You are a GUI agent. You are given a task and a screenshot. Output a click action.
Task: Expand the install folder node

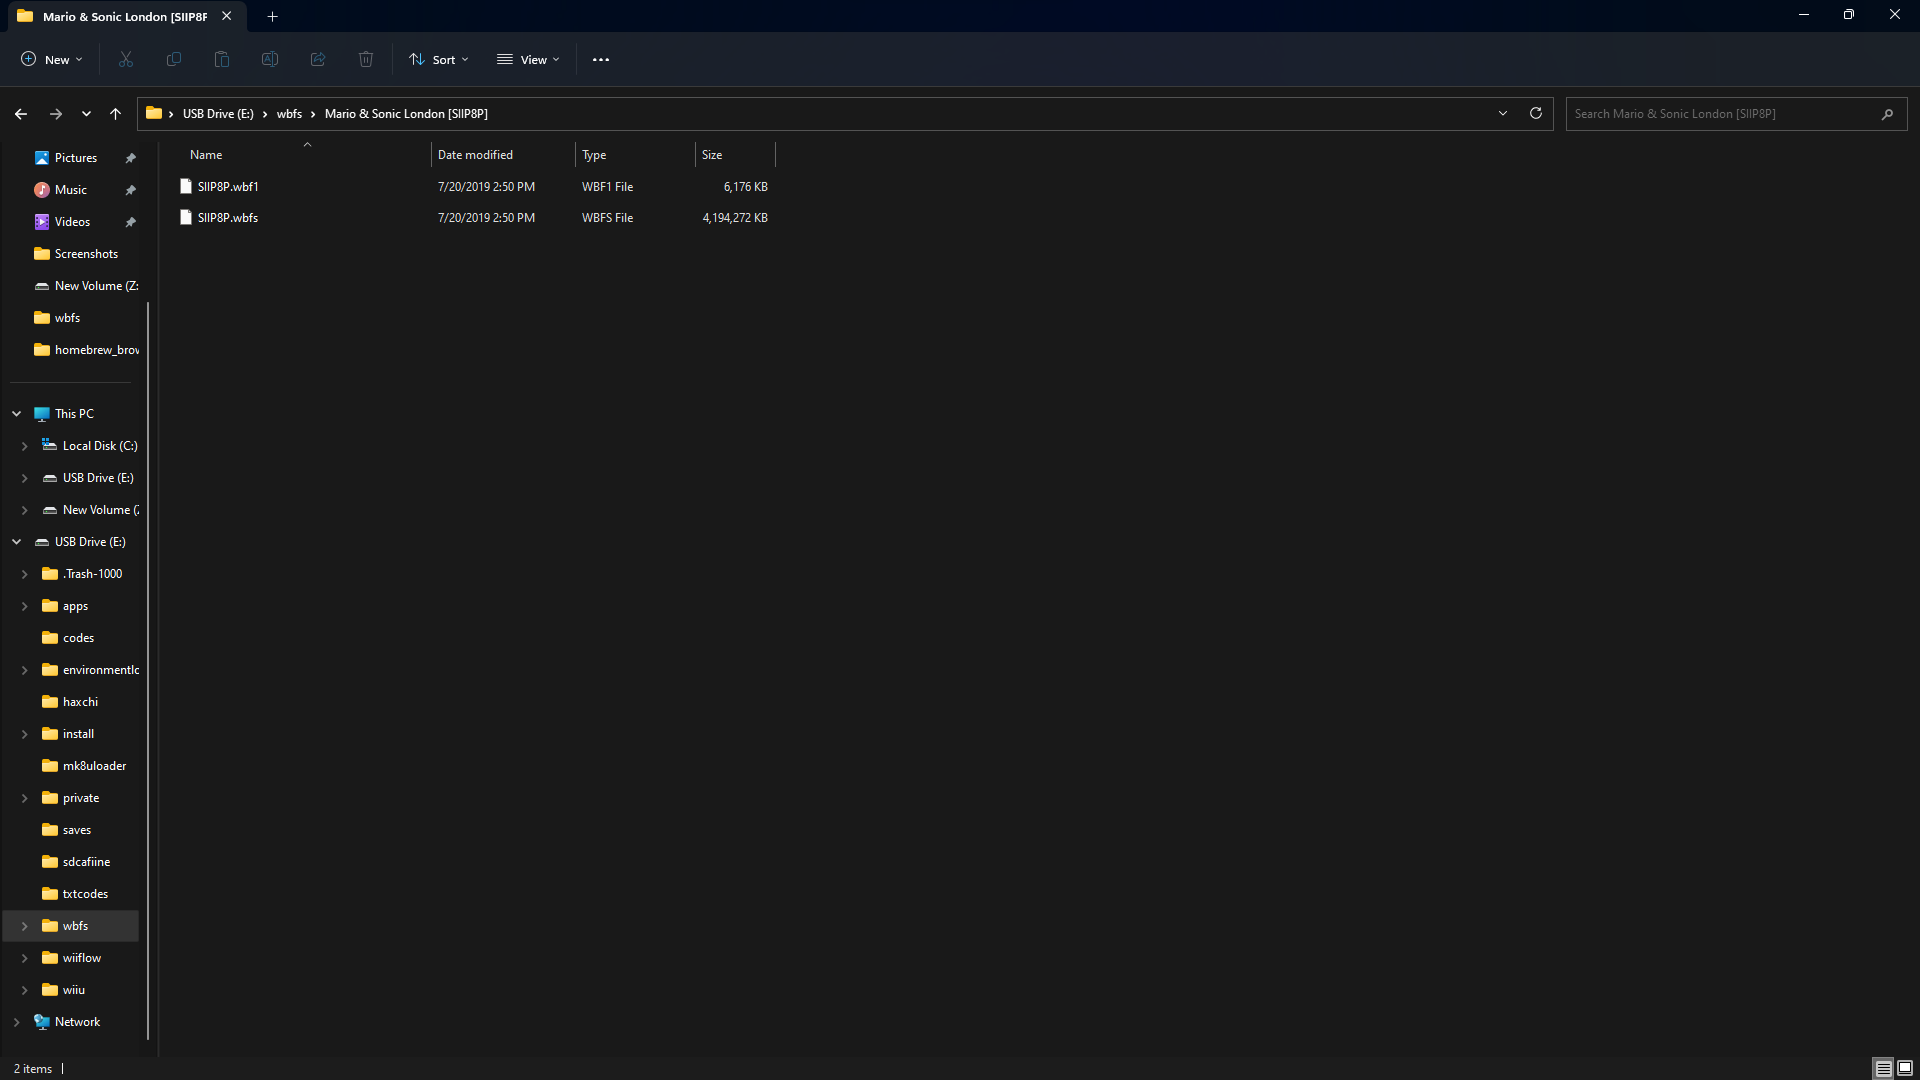pos(25,734)
